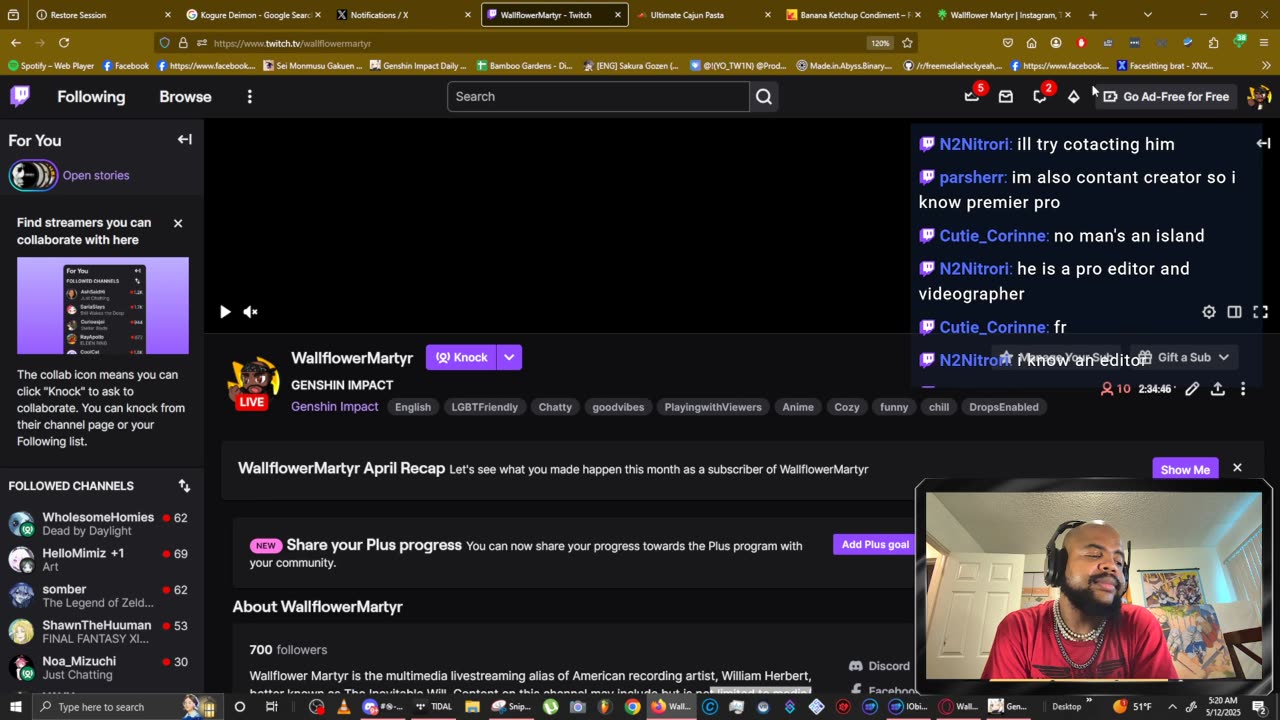Submit the search with the magnifier icon
Screen dimensions: 1280x720
pyautogui.click(x=764, y=97)
